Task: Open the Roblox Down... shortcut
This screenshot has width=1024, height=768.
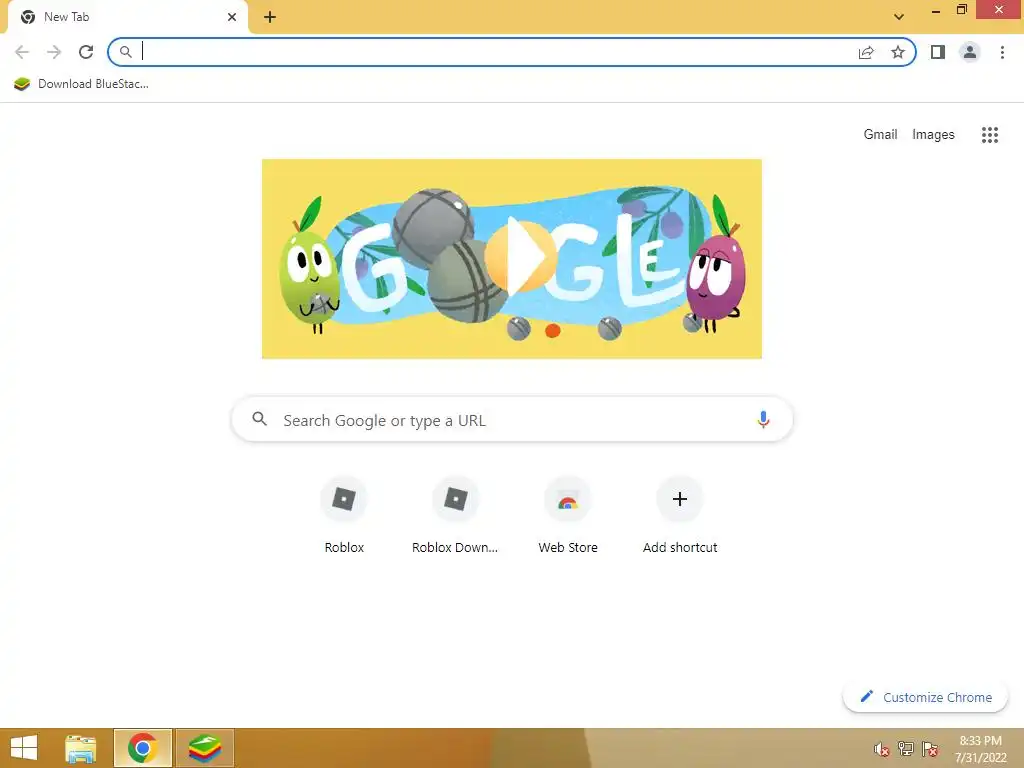Action: point(455,516)
